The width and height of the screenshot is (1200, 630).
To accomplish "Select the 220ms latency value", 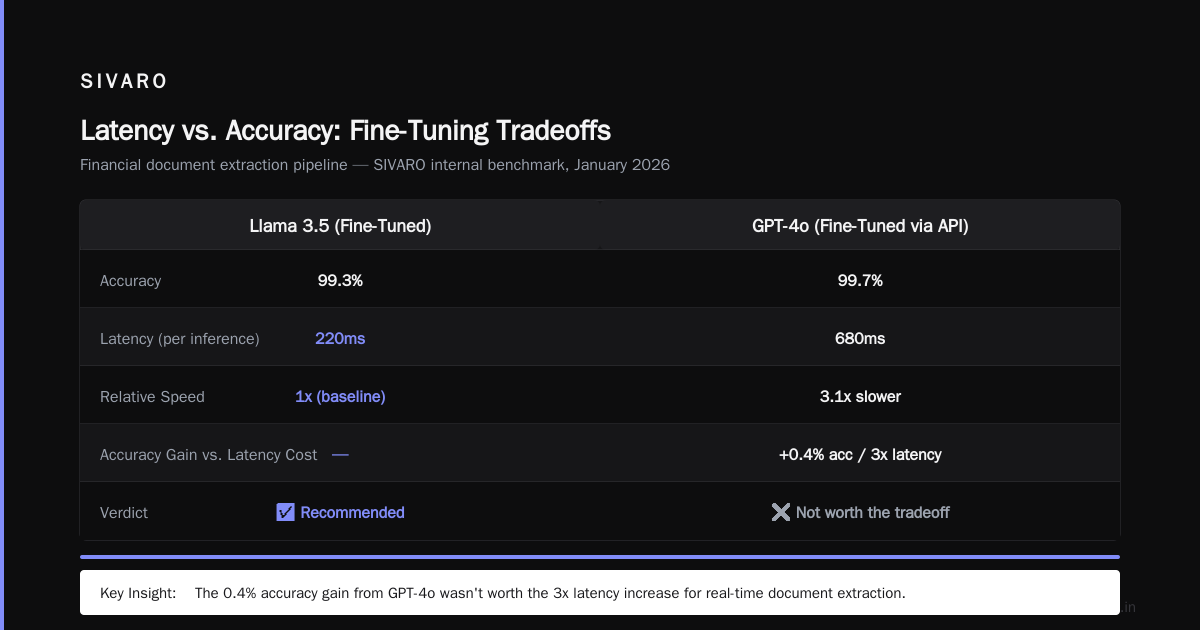I will [x=340, y=339].
